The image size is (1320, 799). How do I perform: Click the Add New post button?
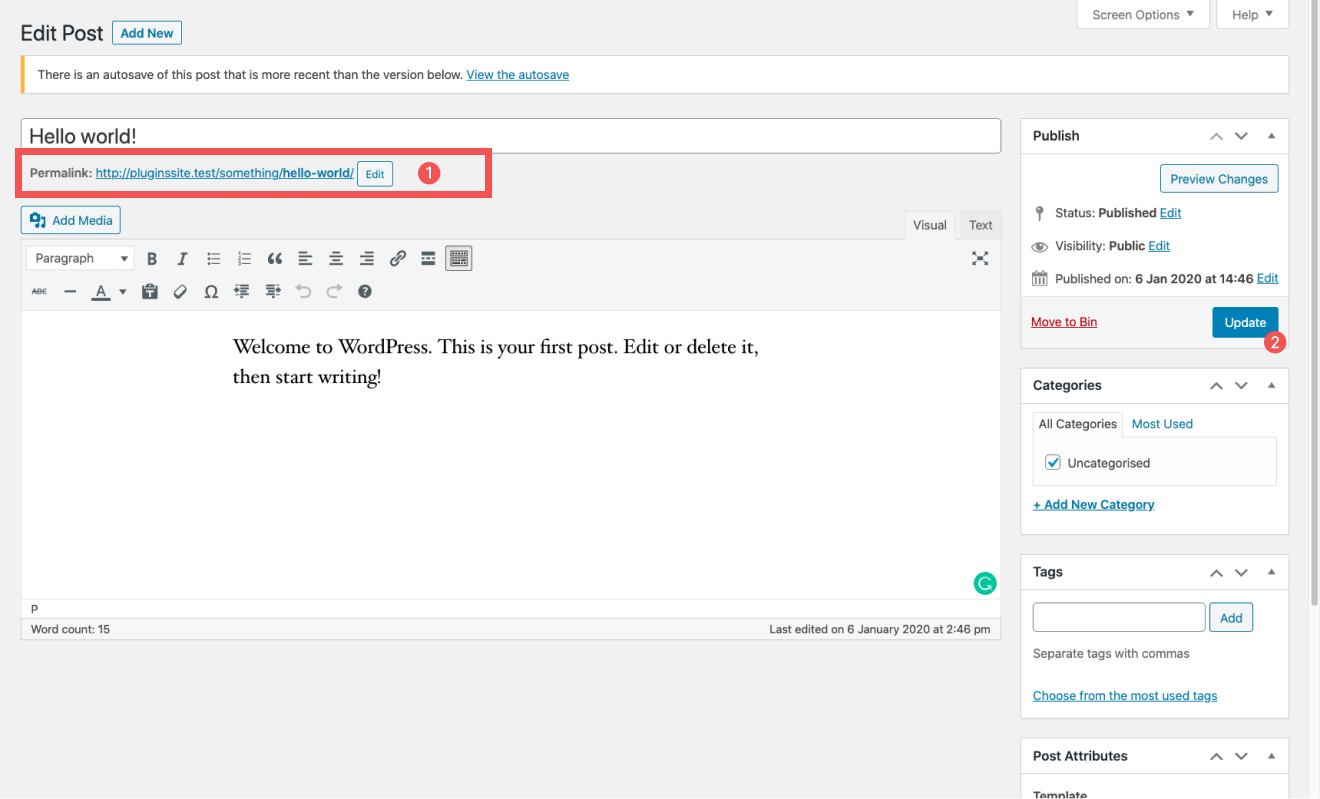point(147,33)
